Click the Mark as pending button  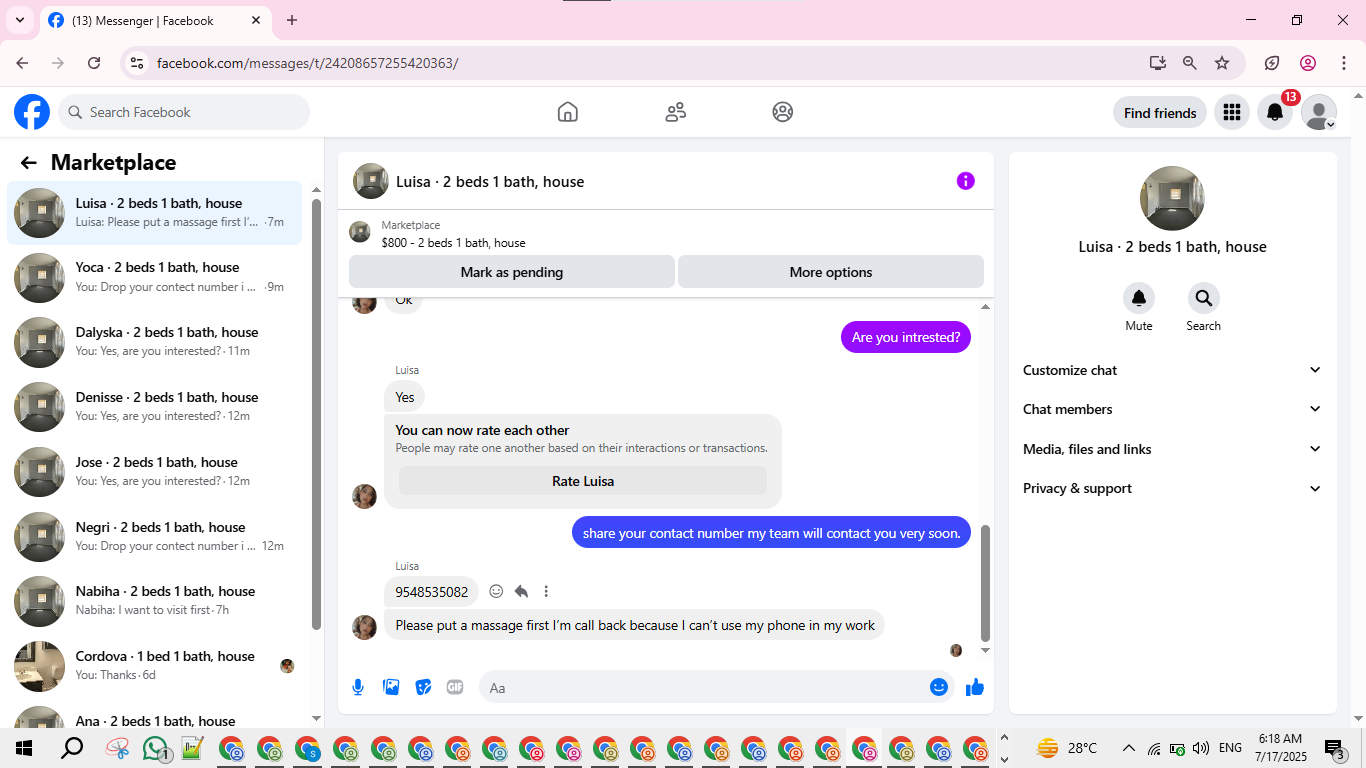pos(512,272)
